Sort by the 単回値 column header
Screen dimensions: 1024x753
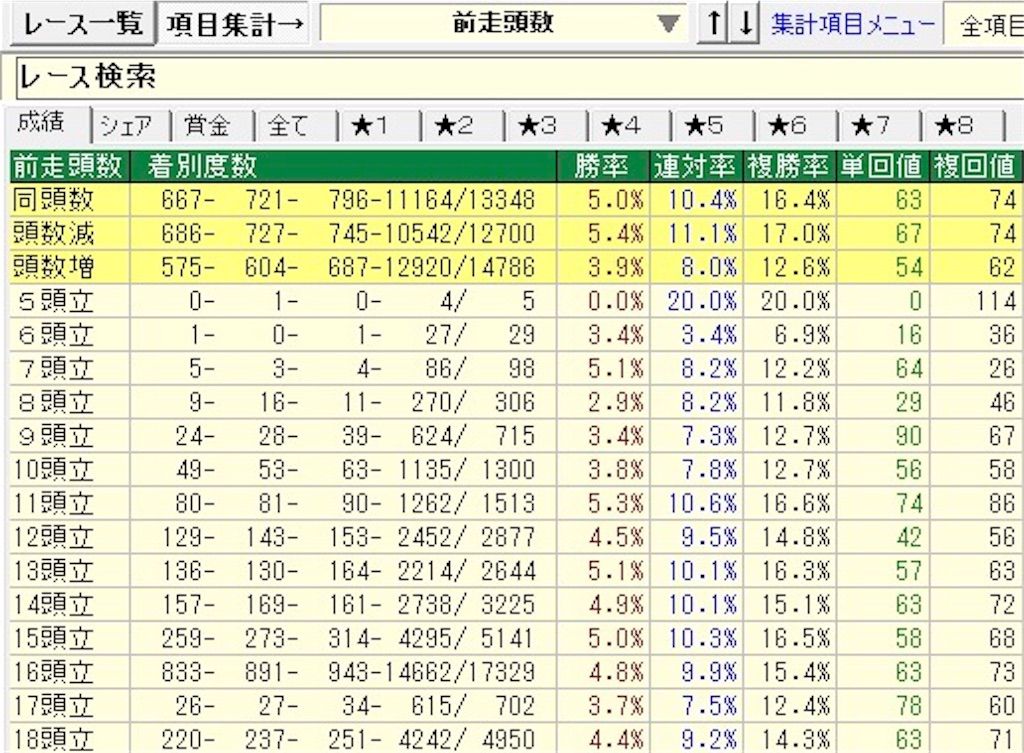pos(883,167)
